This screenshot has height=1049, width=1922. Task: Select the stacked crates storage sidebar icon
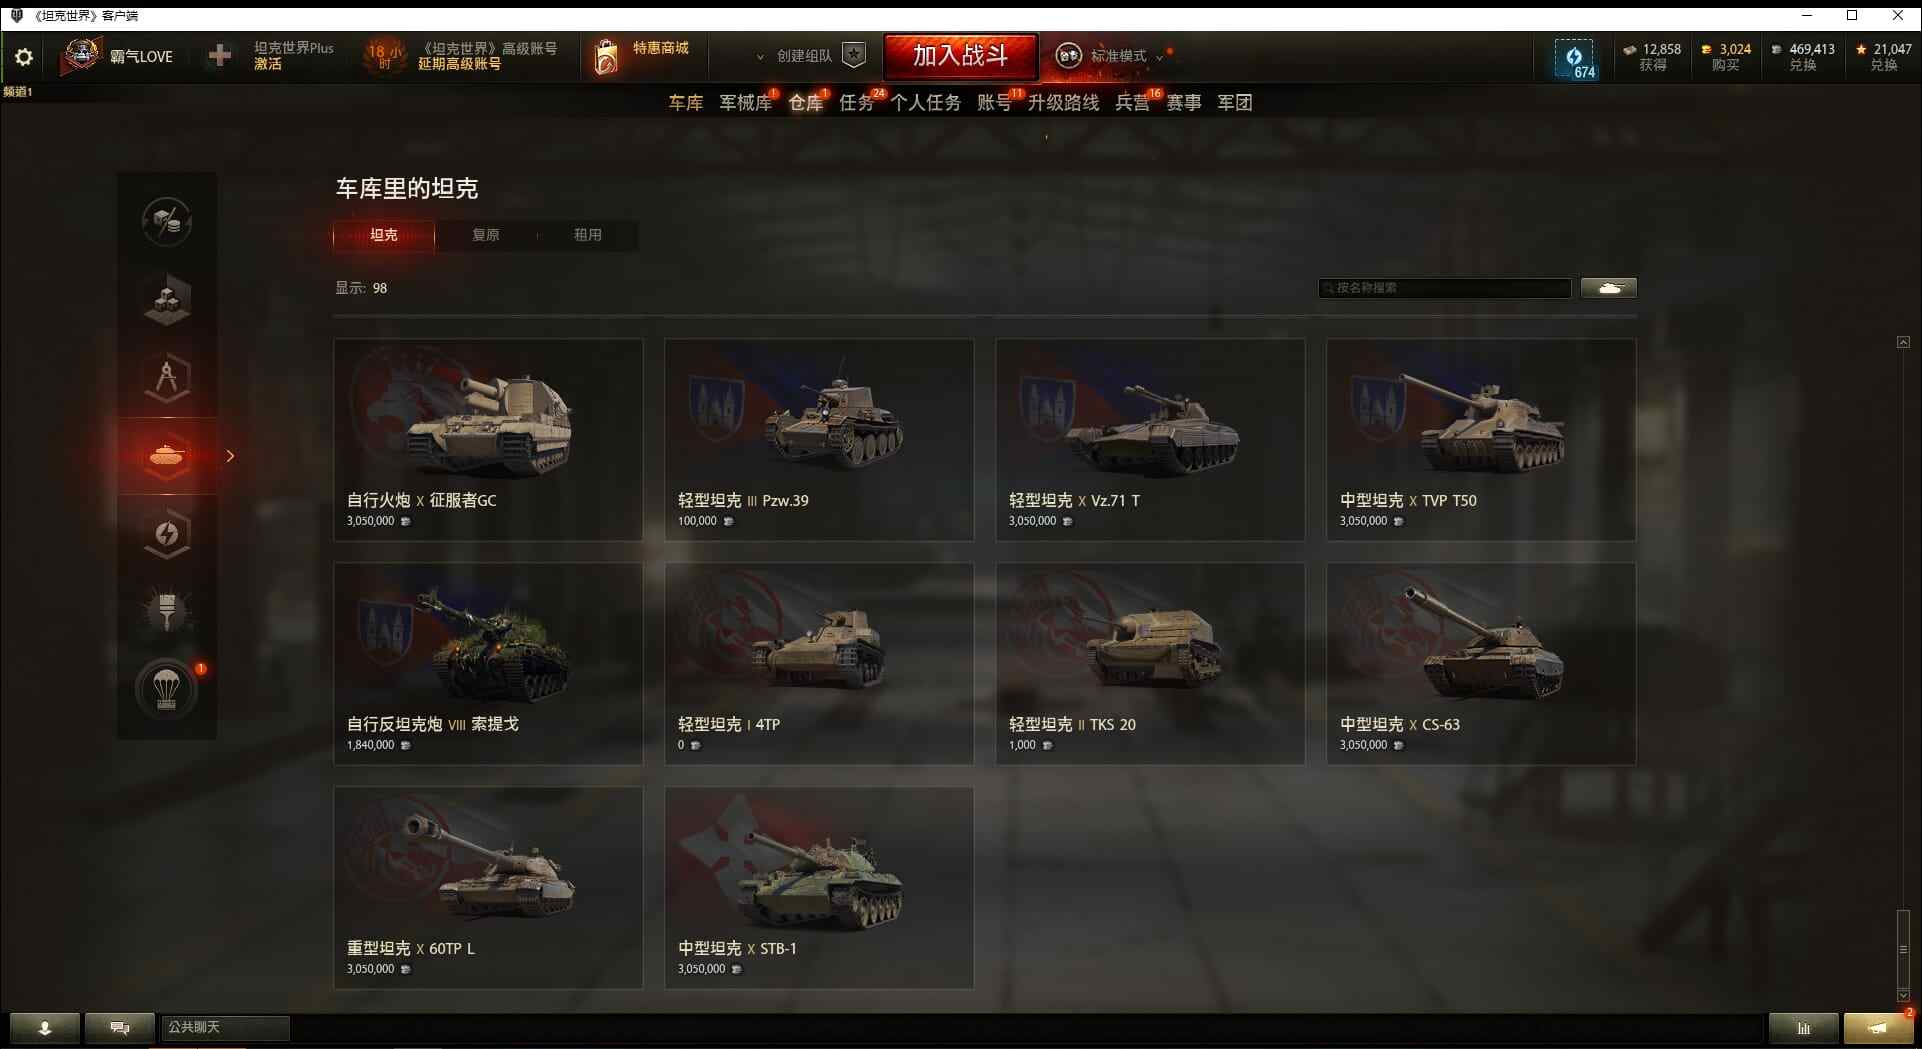click(x=167, y=299)
